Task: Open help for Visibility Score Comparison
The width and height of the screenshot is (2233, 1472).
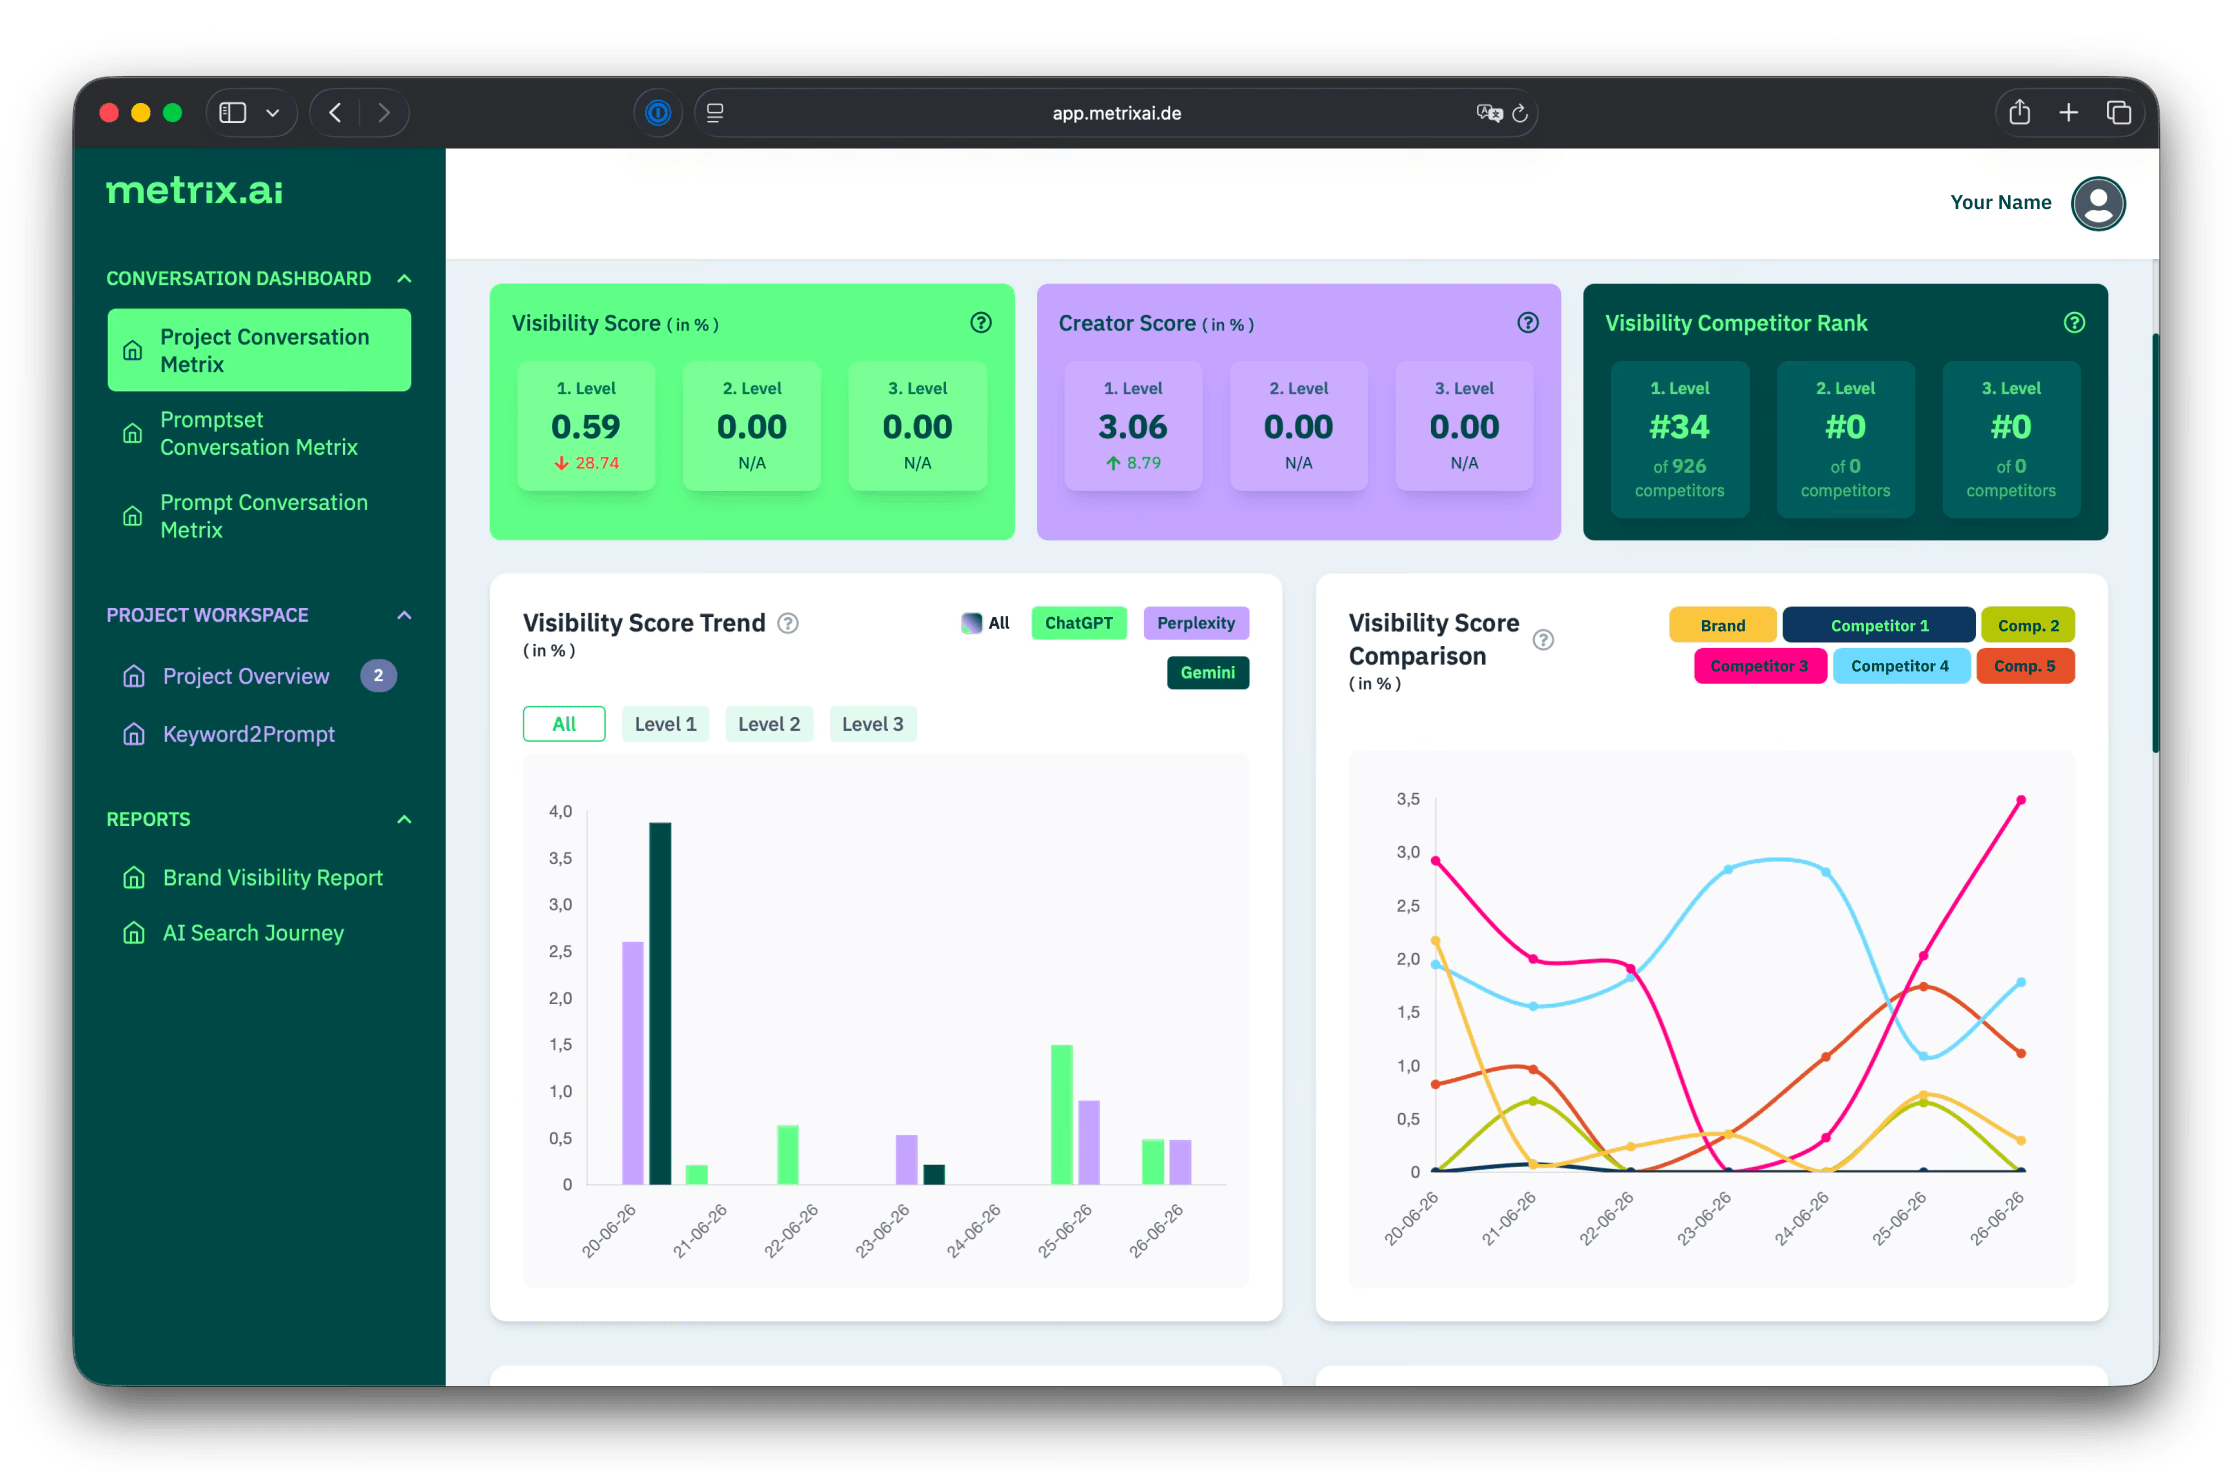Action: pos(1543,640)
